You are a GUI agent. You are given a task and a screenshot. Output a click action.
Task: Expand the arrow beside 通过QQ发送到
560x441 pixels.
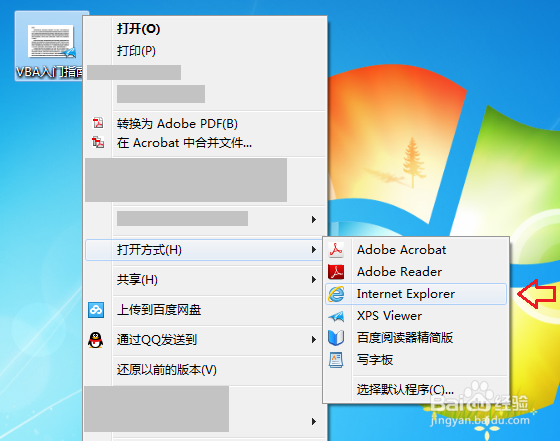click(x=314, y=340)
